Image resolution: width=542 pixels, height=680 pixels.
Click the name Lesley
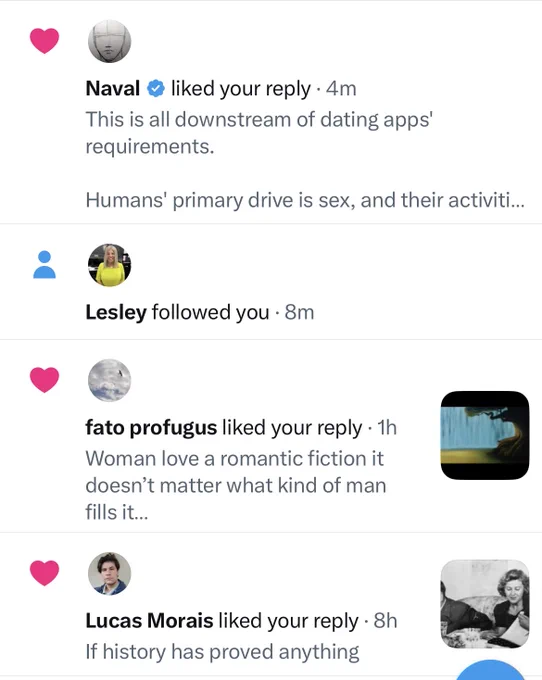[x=116, y=312]
